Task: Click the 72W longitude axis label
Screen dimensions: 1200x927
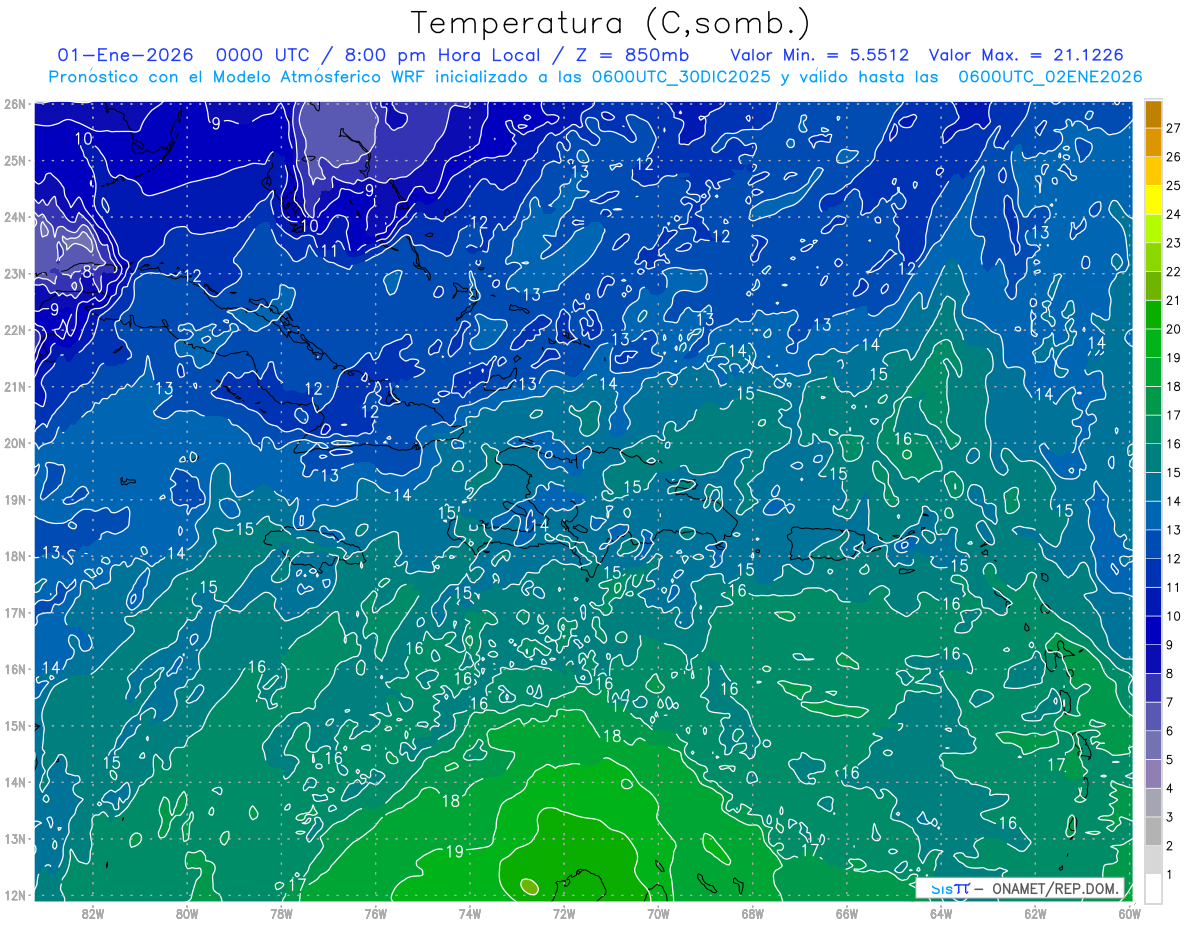Action: [x=564, y=913]
